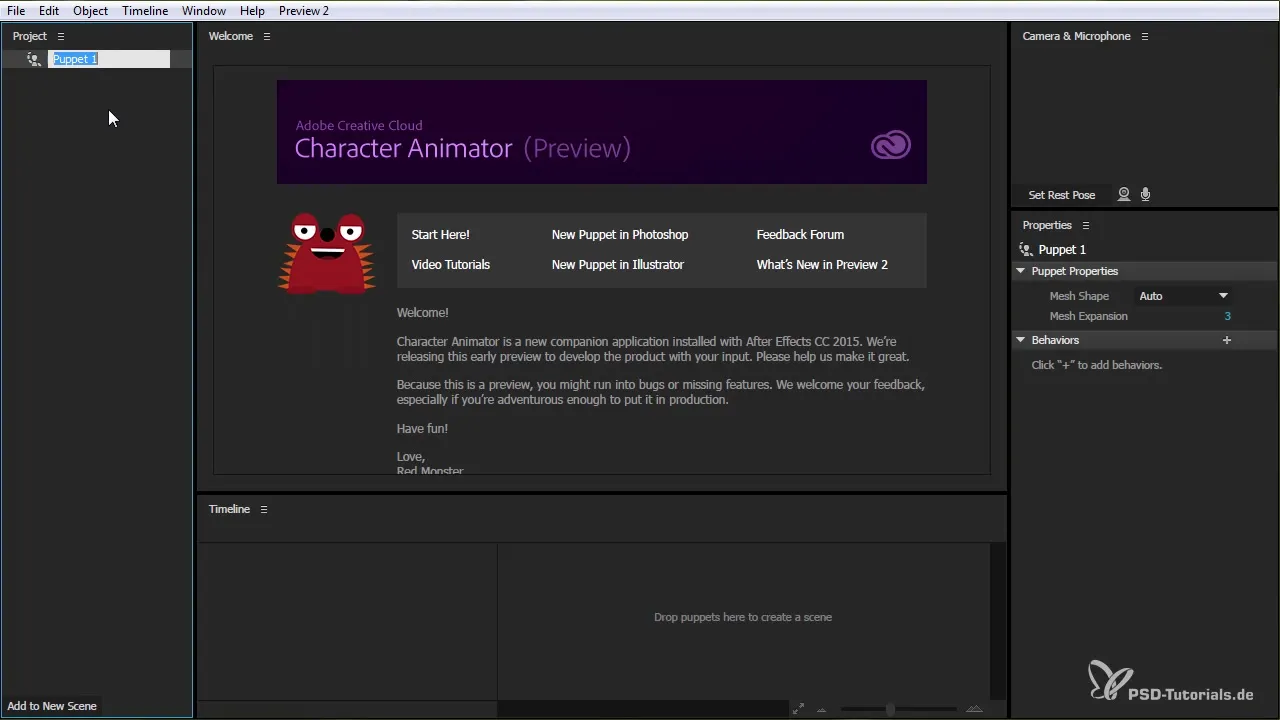Click New Puppet in Photoshop link
Viewport: 1280px width, 720px height.
(620, 235)
